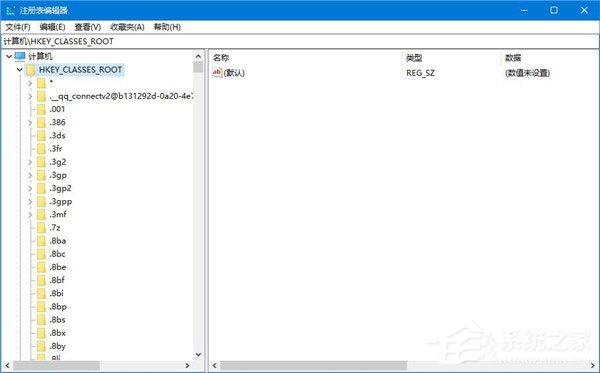This screenshot has width=600, height=373.
Task: Click the tree pane vertical scrollbar thumb
Action: coord(198,67)
